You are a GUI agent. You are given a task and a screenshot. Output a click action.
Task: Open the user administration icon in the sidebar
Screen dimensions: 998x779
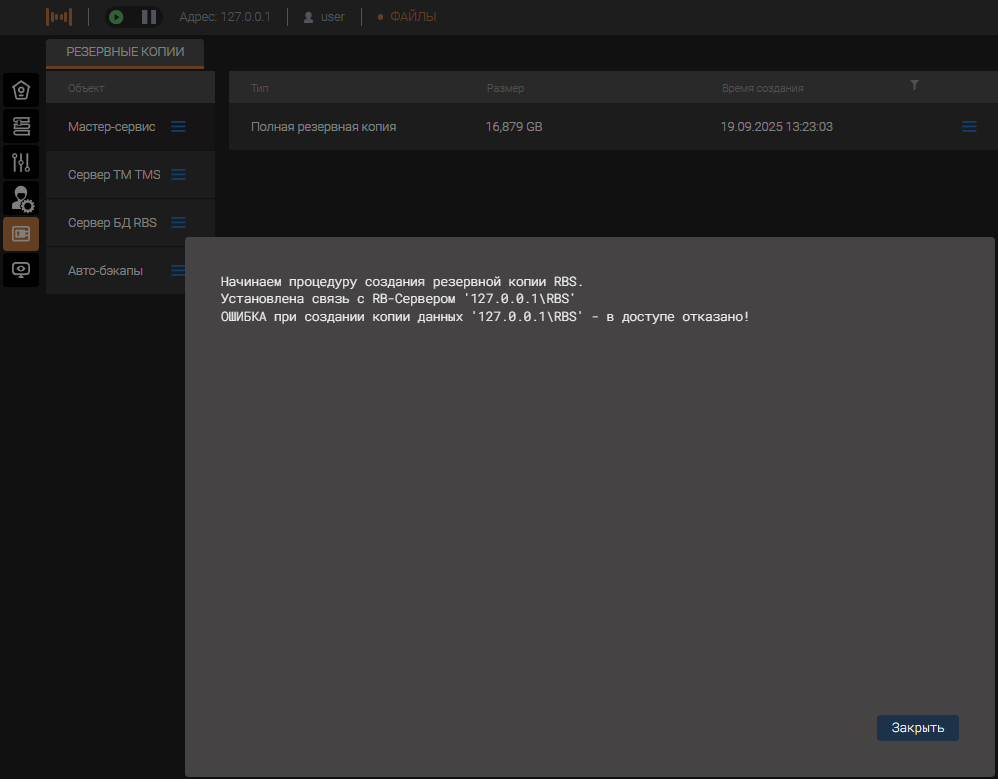pos(21,198)
